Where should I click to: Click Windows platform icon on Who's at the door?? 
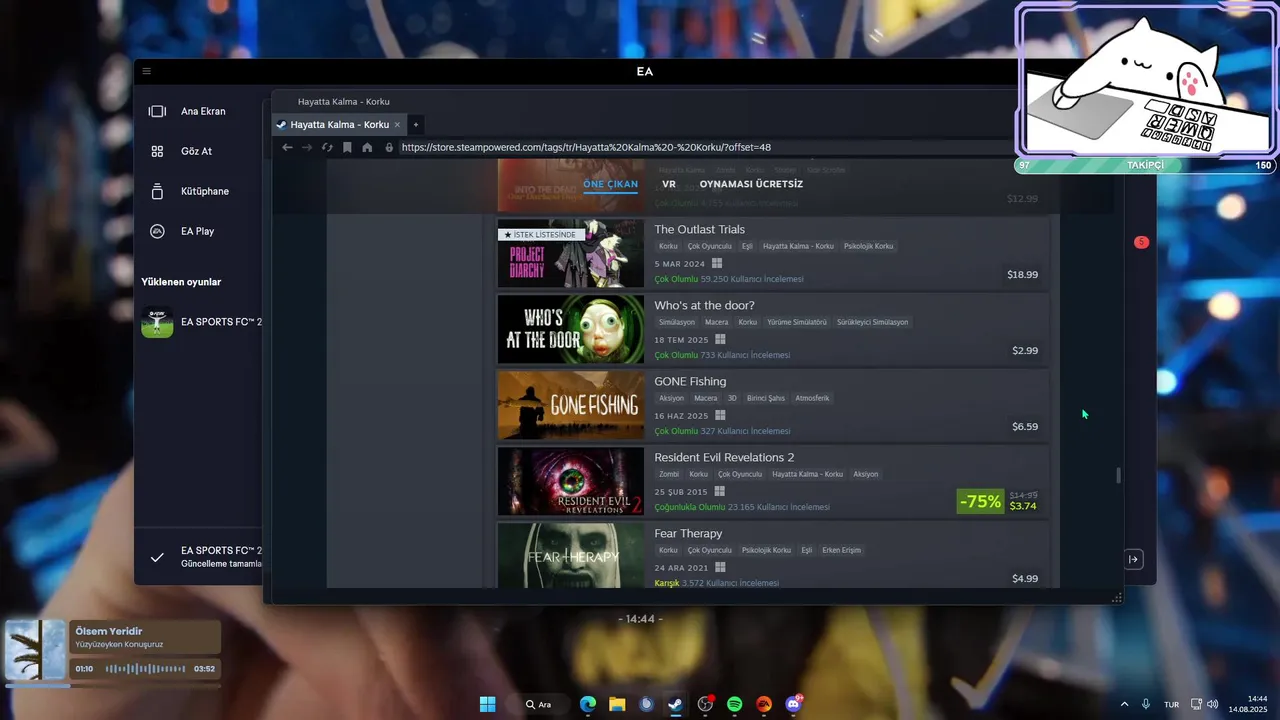coord(719,340)
